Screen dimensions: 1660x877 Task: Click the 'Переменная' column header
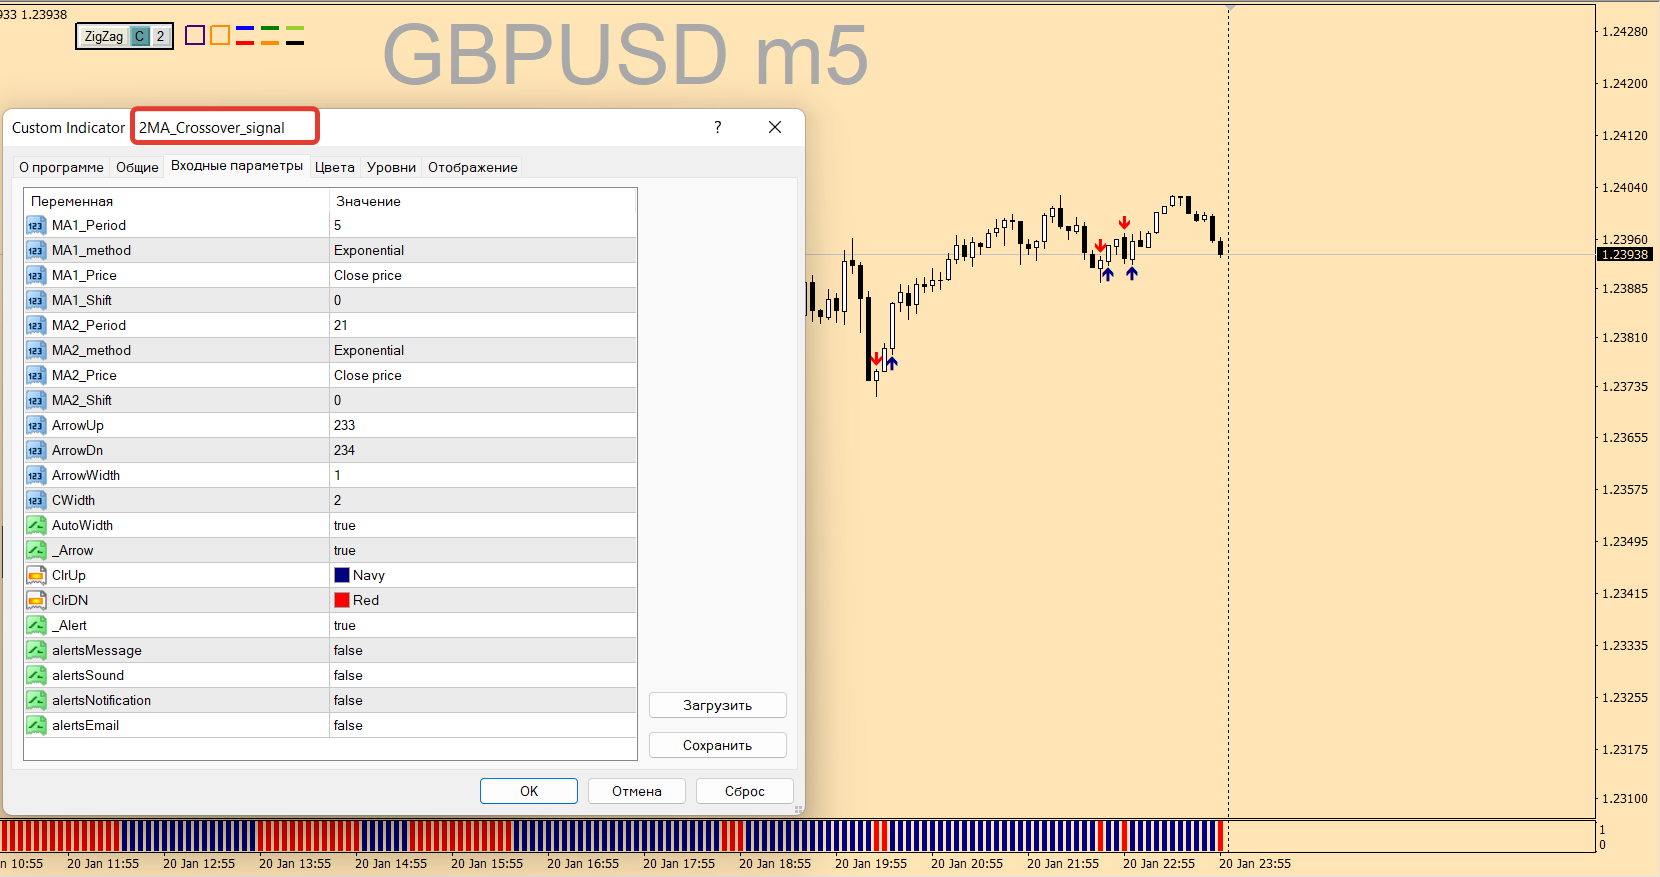coord(177,201)
